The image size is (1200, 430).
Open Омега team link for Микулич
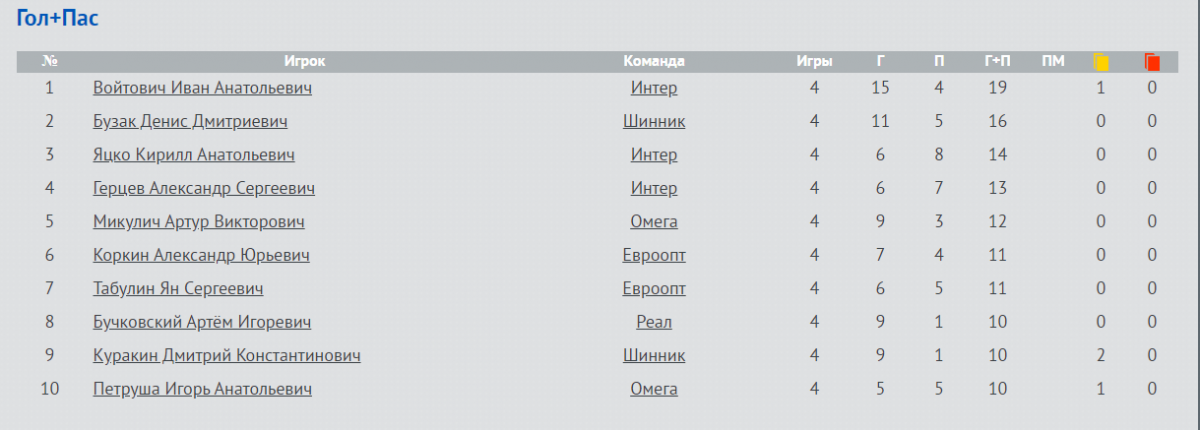[x=654, y=222]
